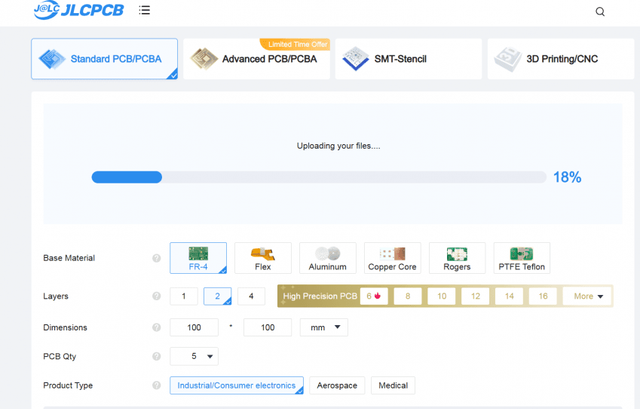Click help icon beside Layers
Viewport: 640px width, 409px height.
pyautogui.click(x=157, y=296)
